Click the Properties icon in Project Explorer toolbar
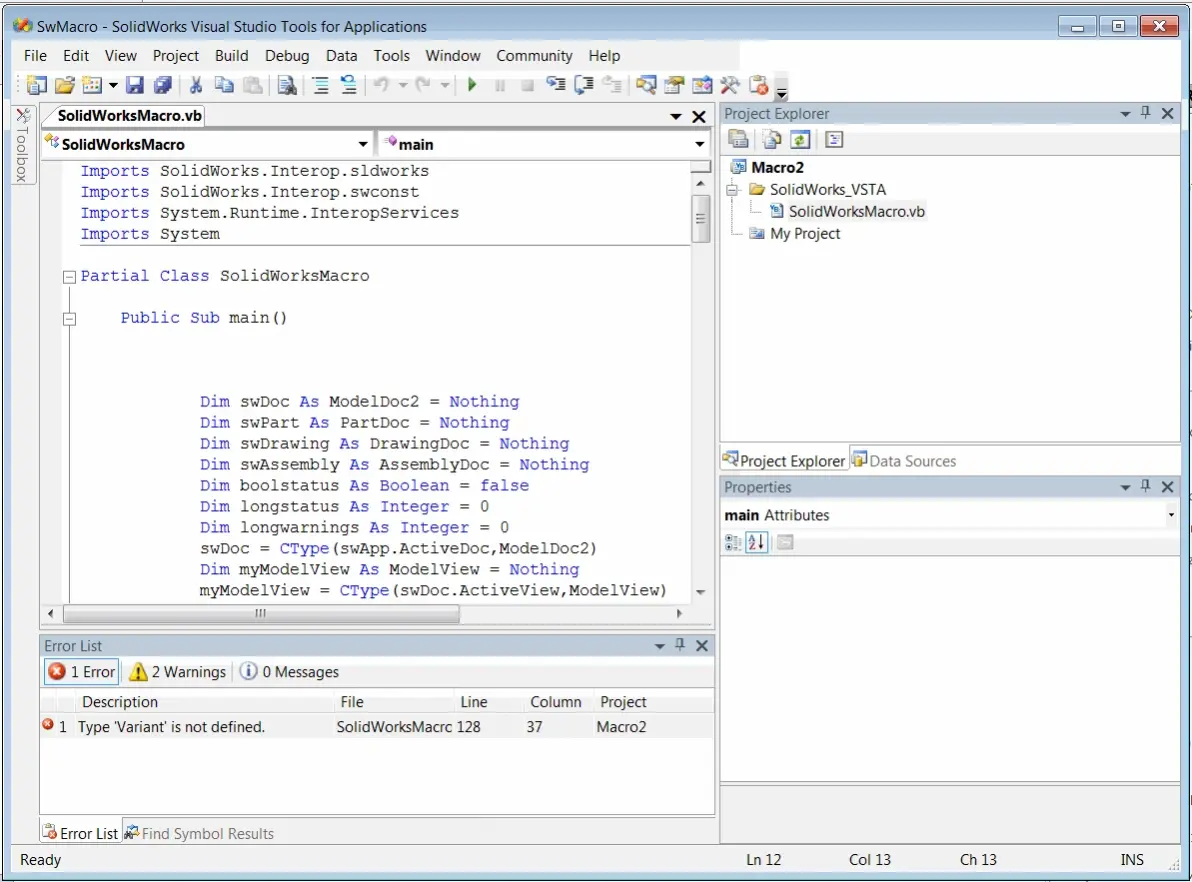The width and height of the screenshot is (1192, 882). coord(737,139)
